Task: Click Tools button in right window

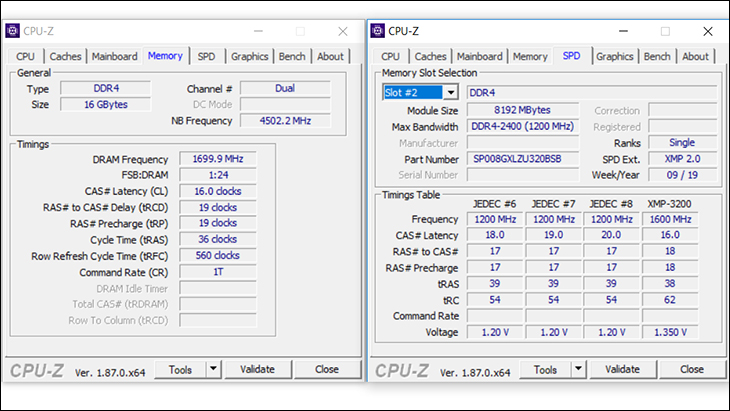Action: coord(545,370)
